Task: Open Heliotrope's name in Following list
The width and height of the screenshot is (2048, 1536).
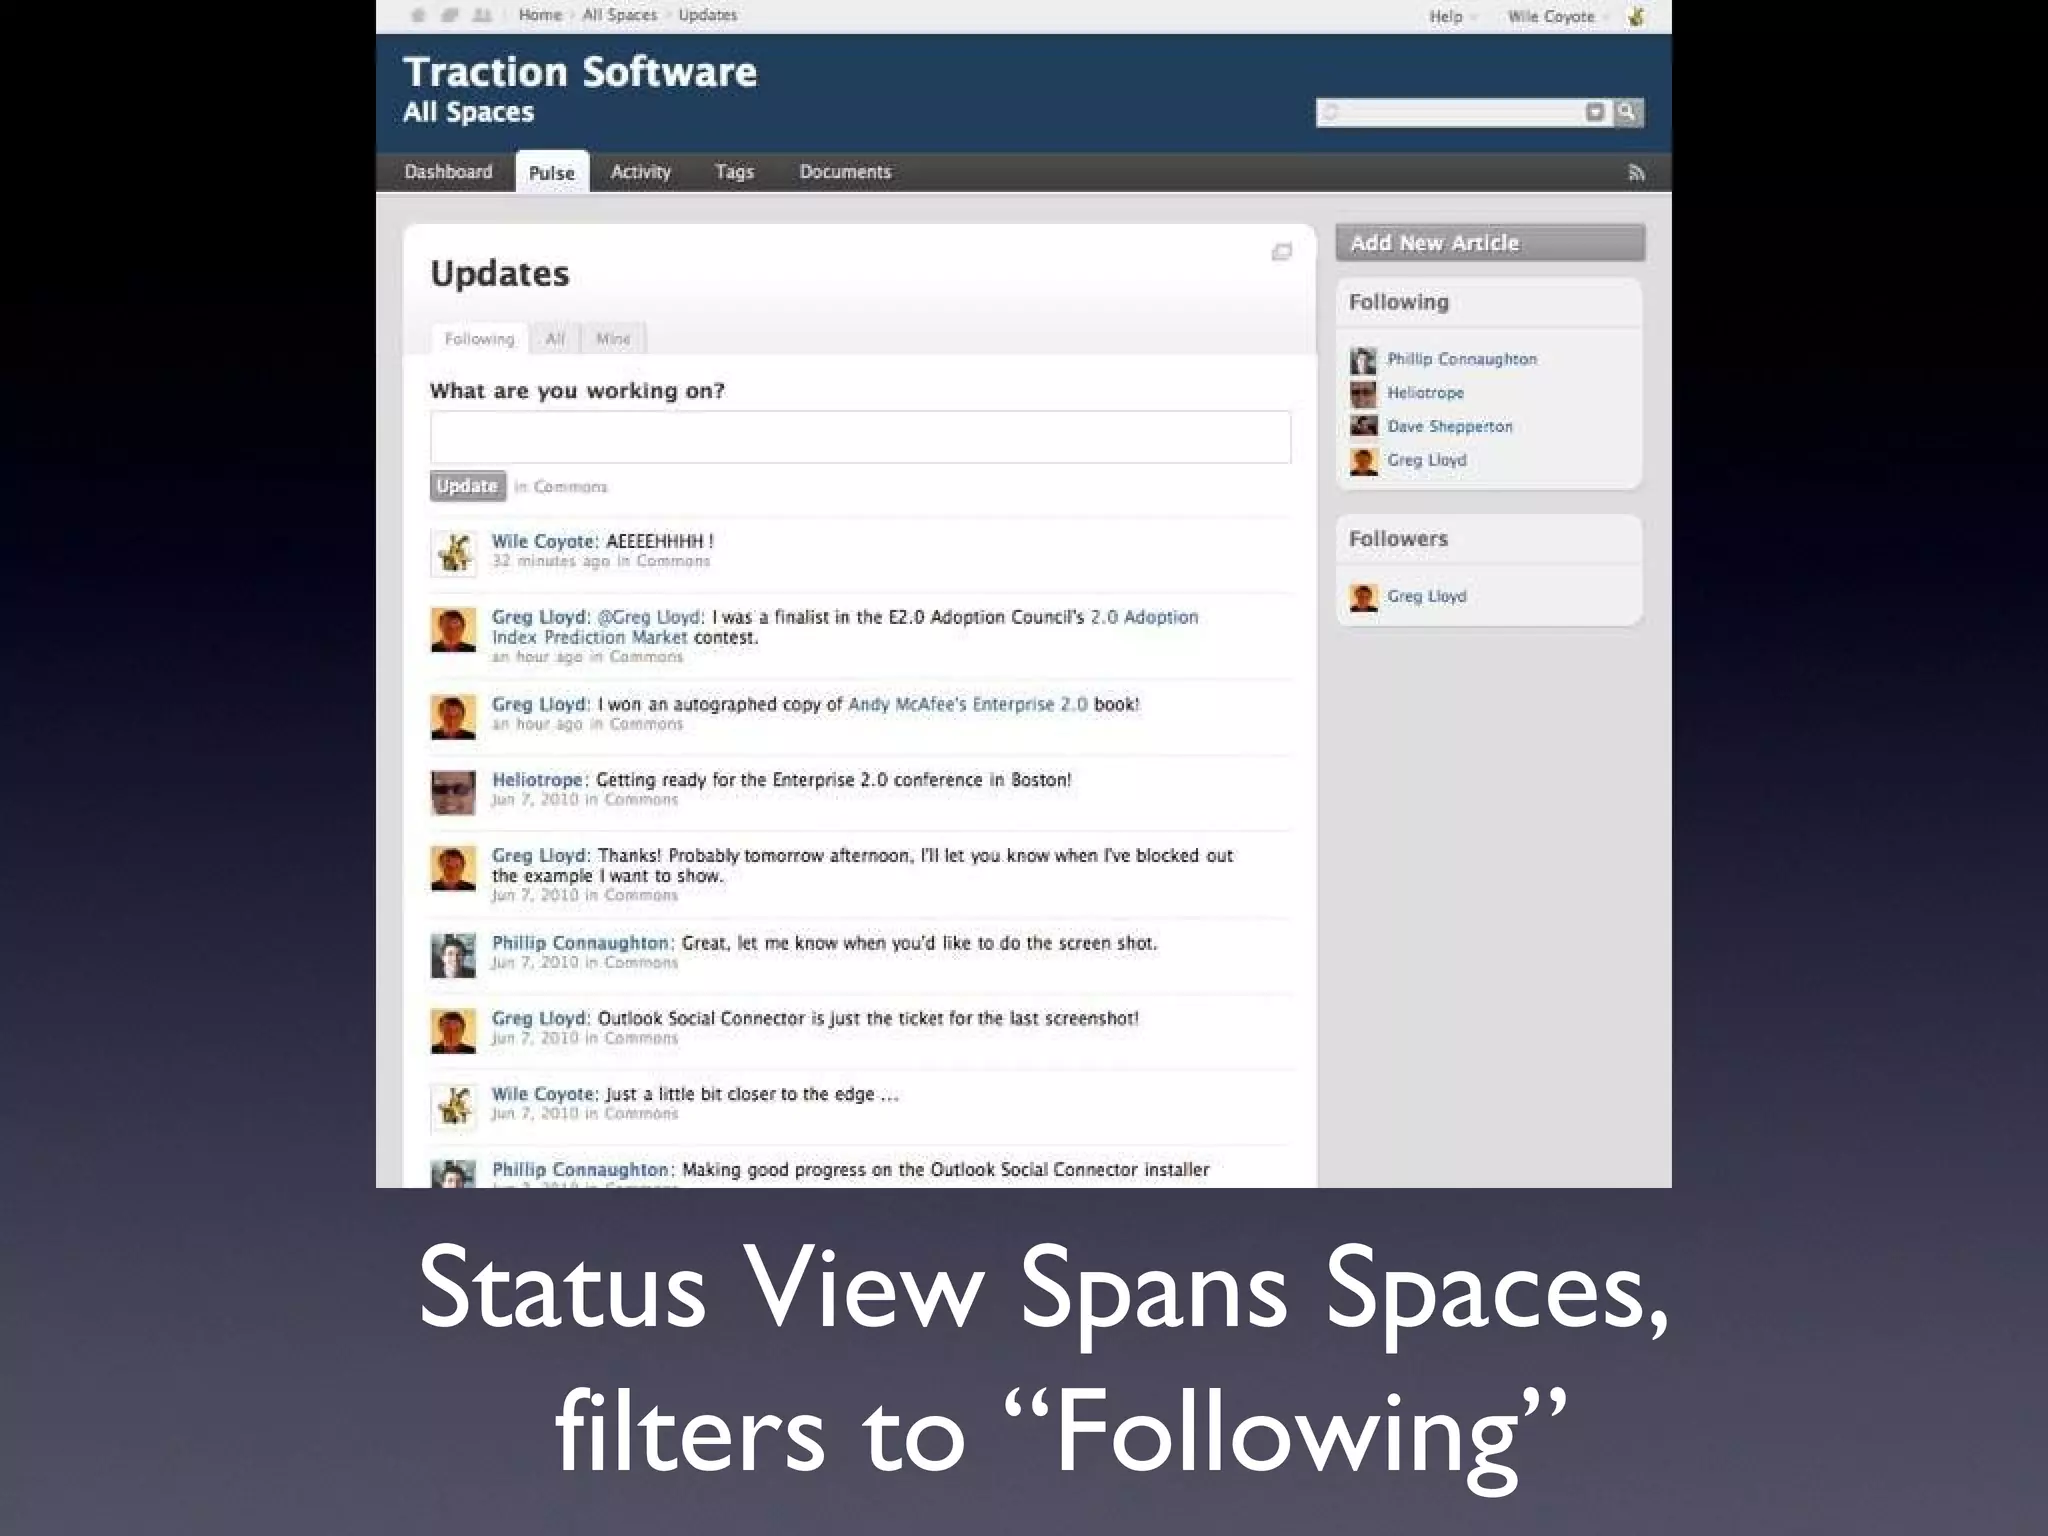Action: pos(1425,393)
